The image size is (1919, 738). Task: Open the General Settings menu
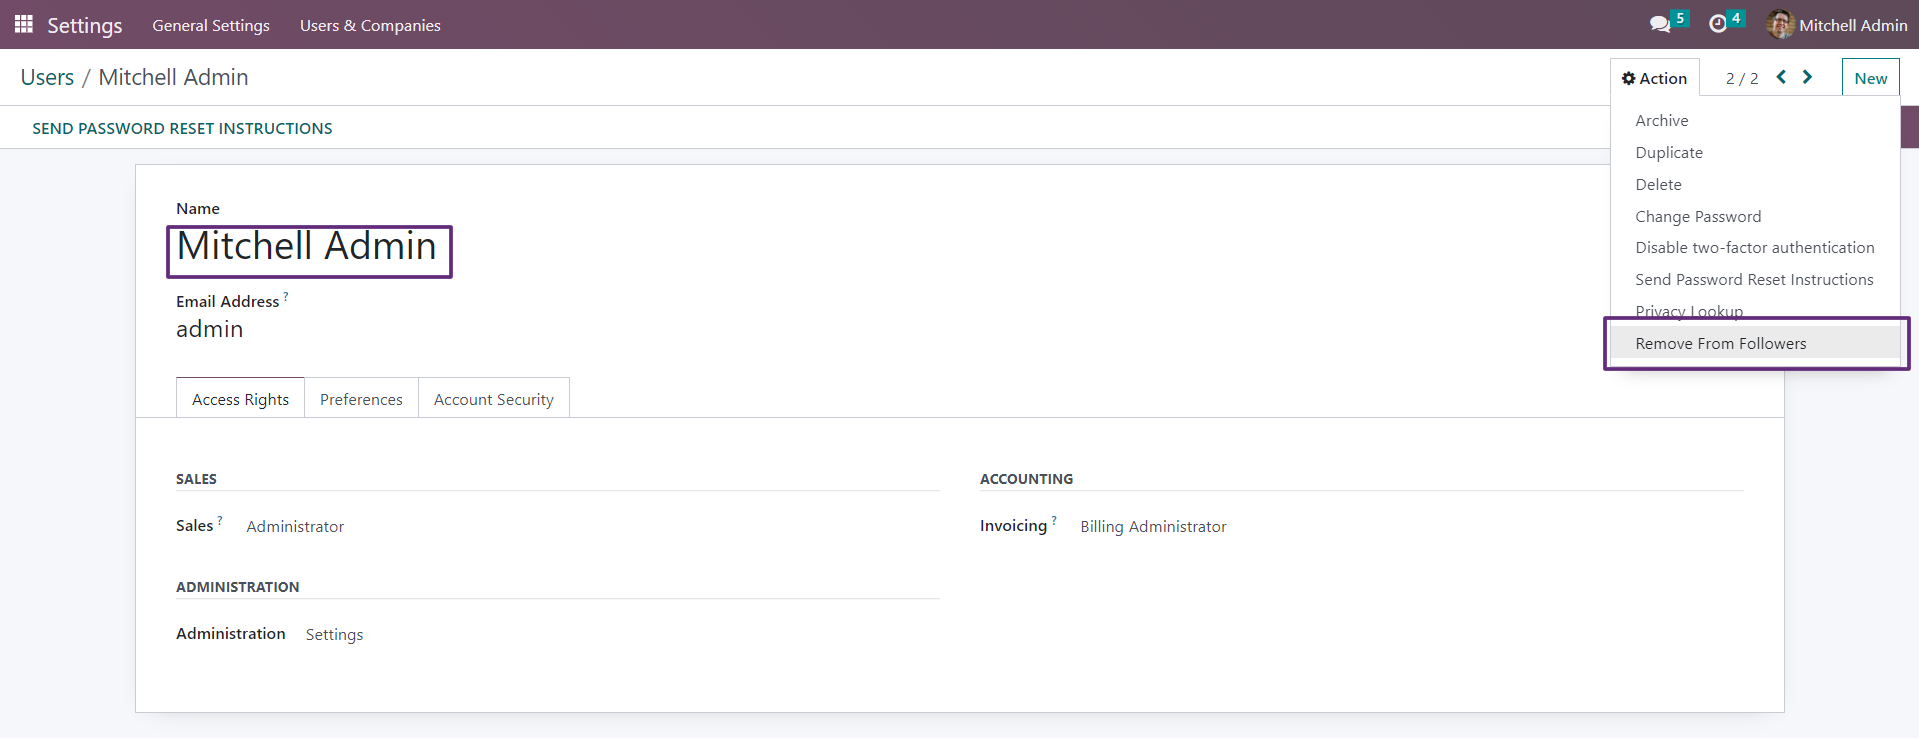coord(211,25)
